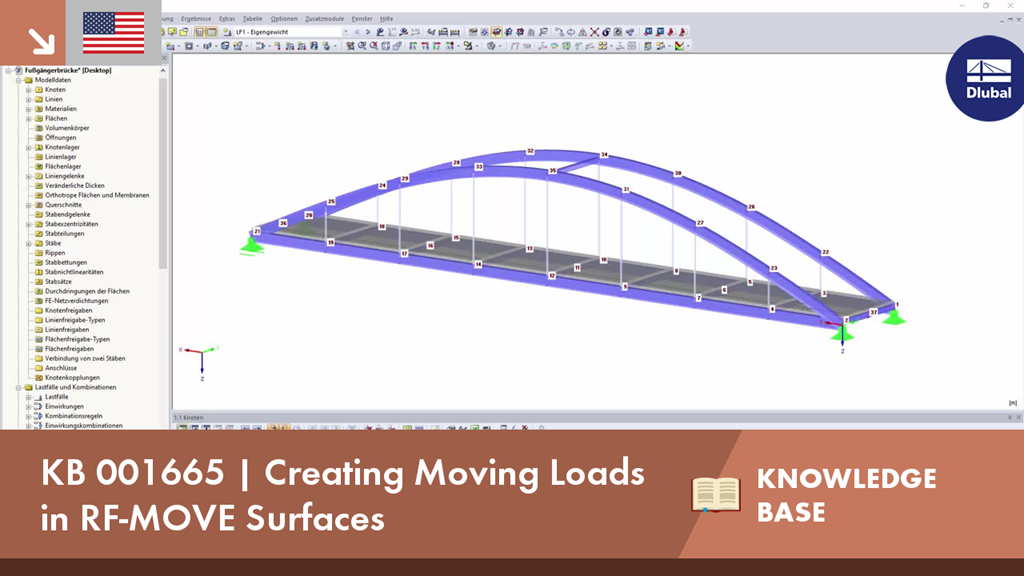Click navigator scroll-up arrow

pos(163,71)
